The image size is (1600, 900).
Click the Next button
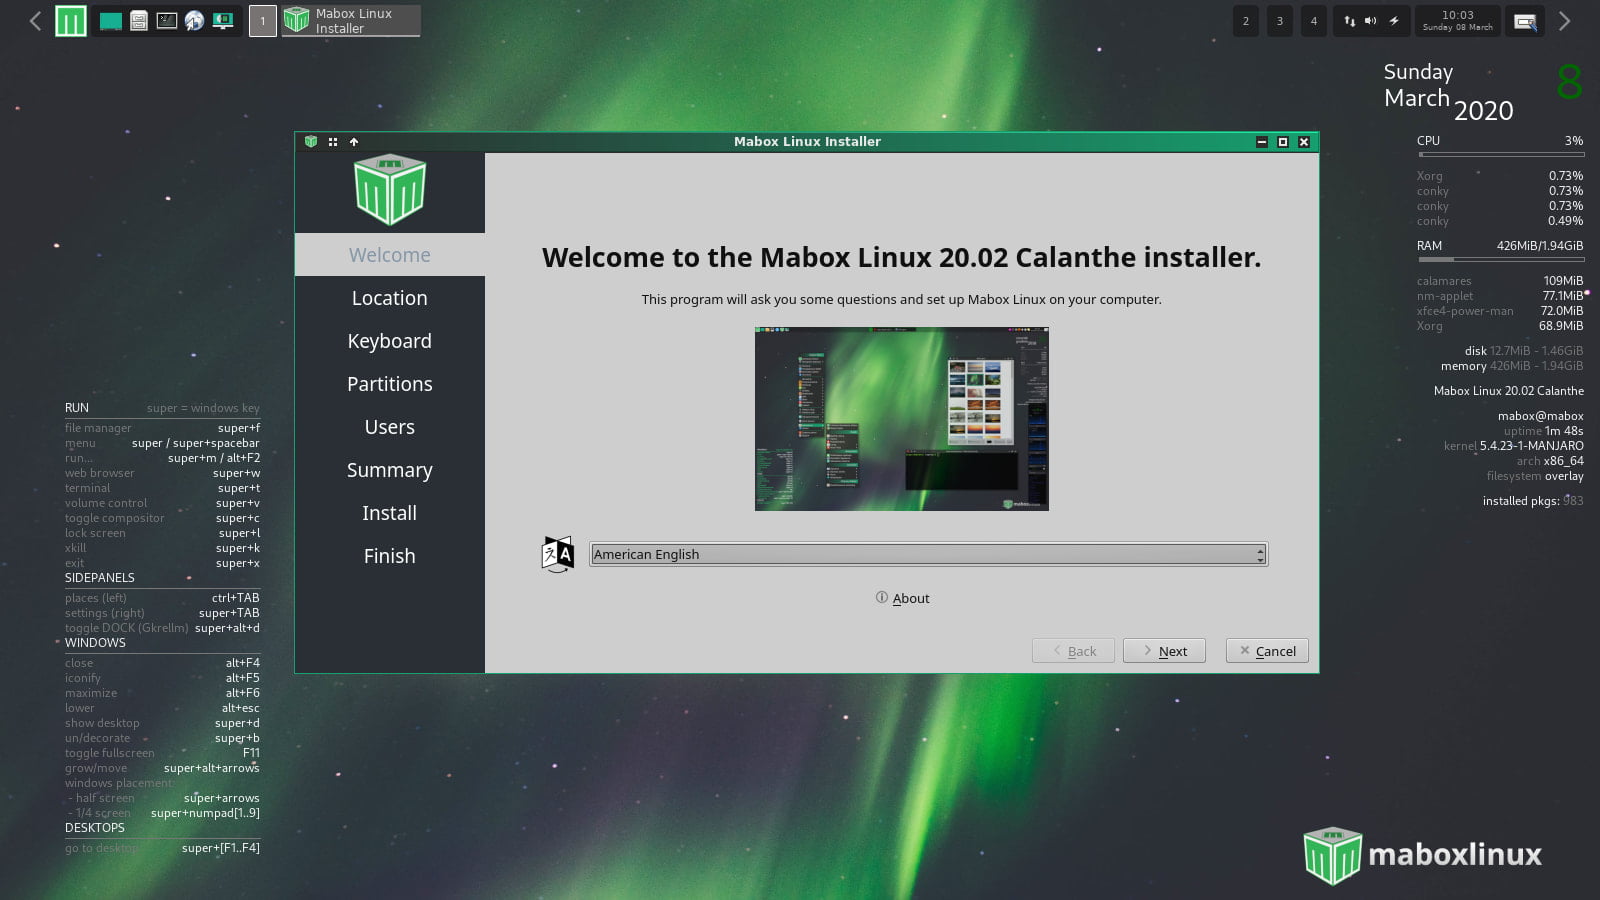(x=1164, y=651)
